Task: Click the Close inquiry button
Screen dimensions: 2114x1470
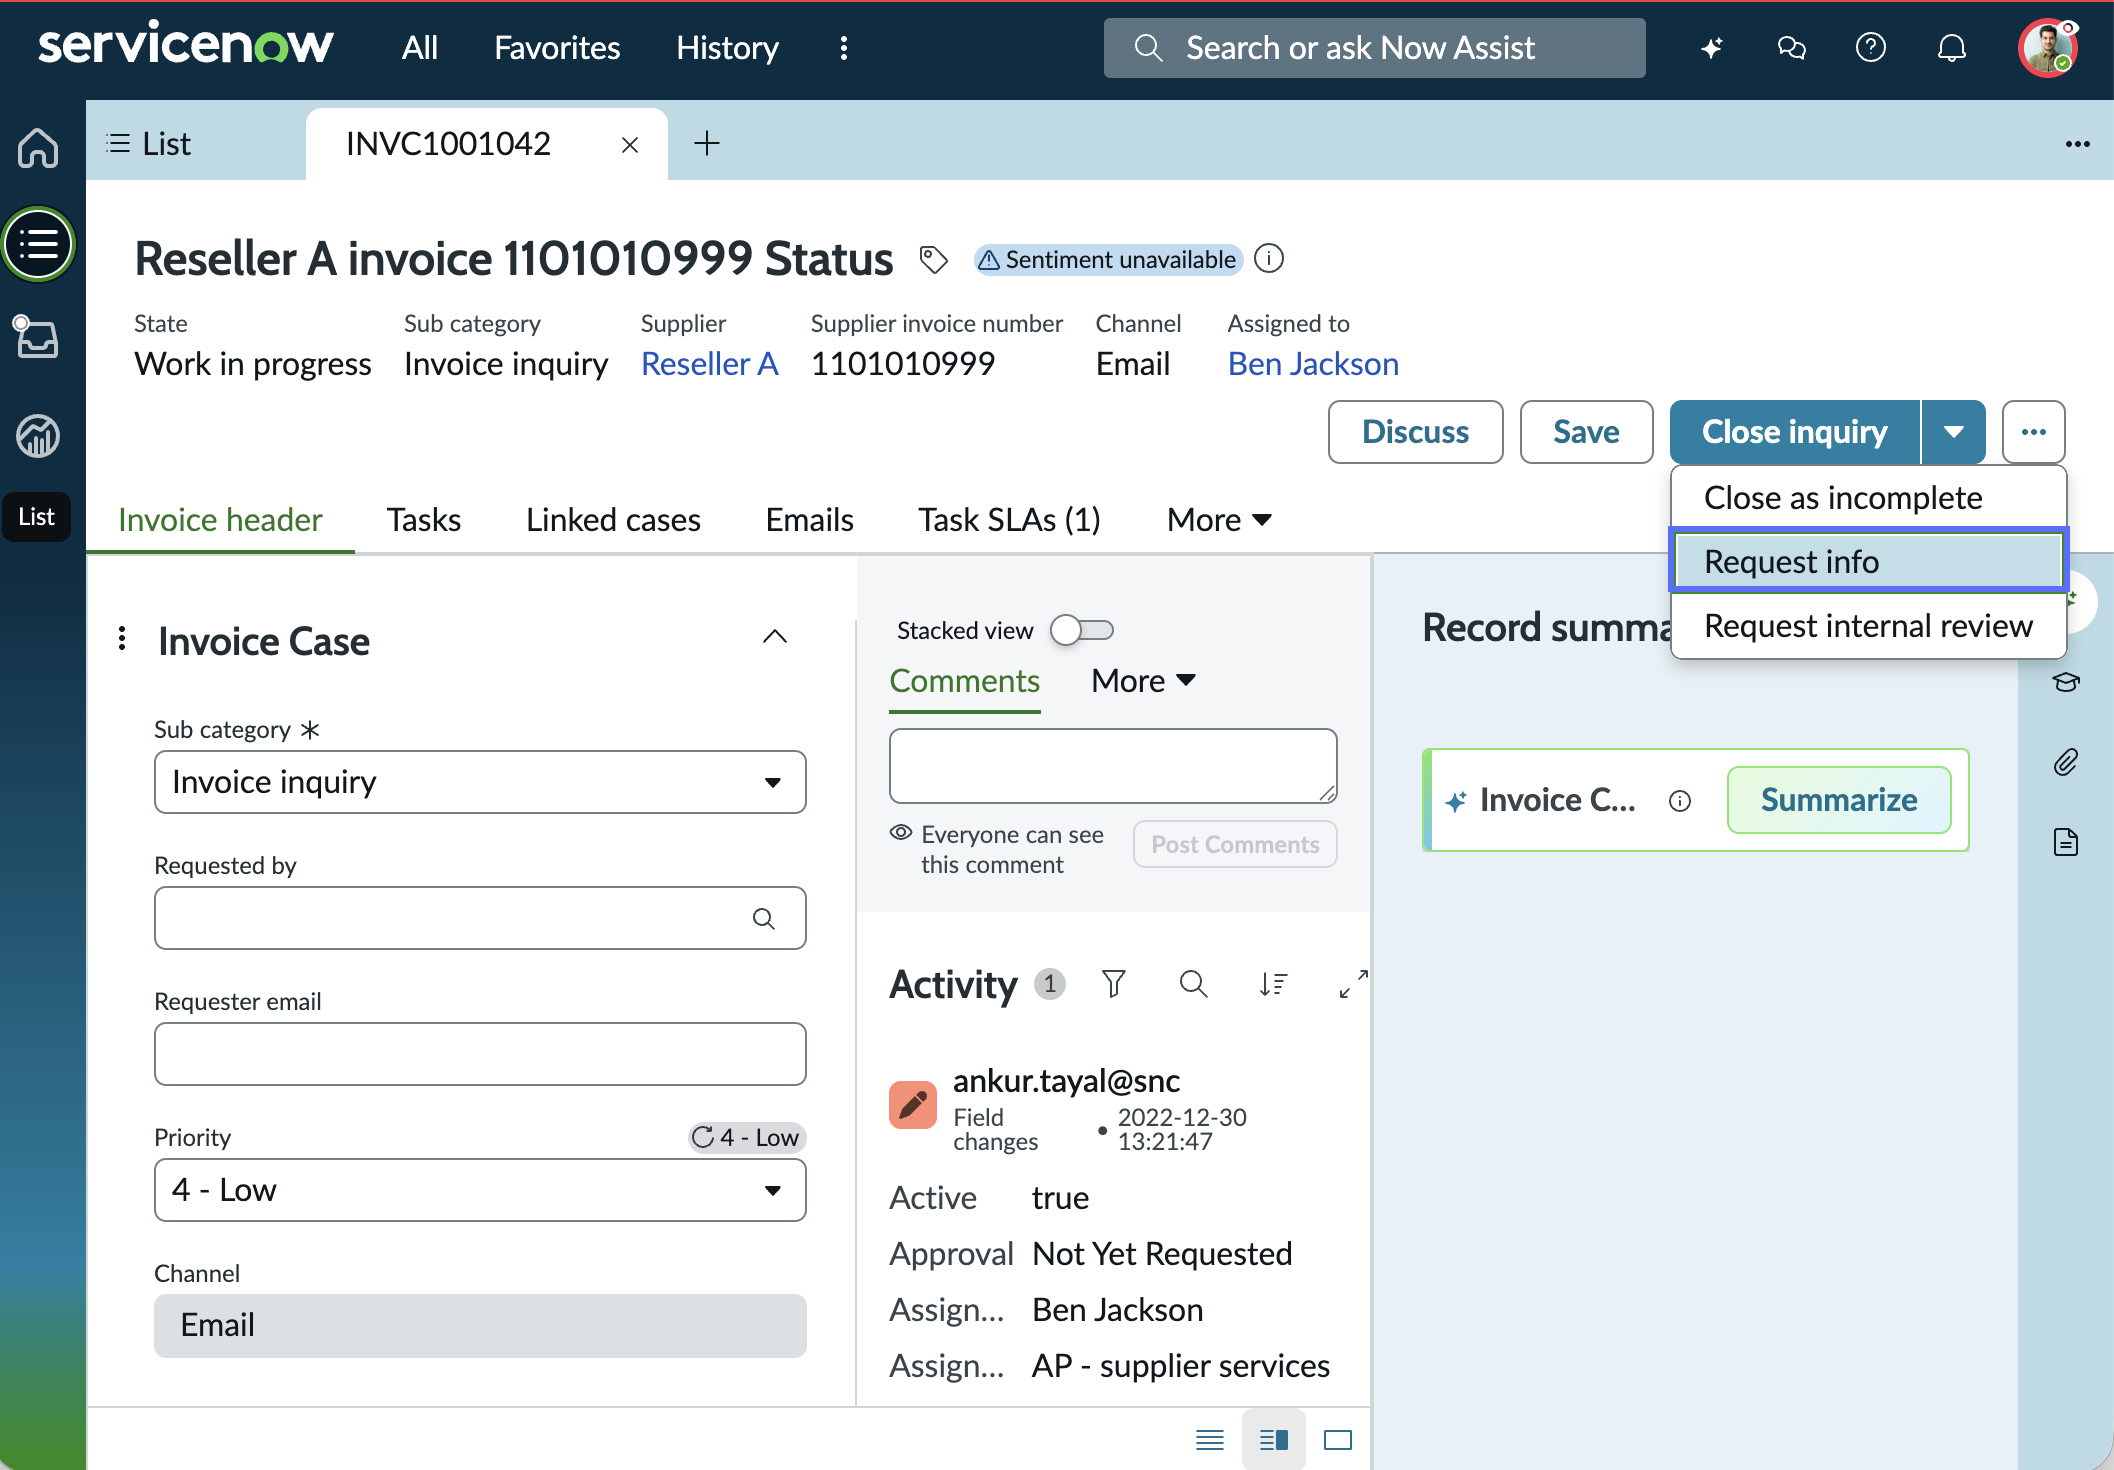Action: coord(1795,432)
